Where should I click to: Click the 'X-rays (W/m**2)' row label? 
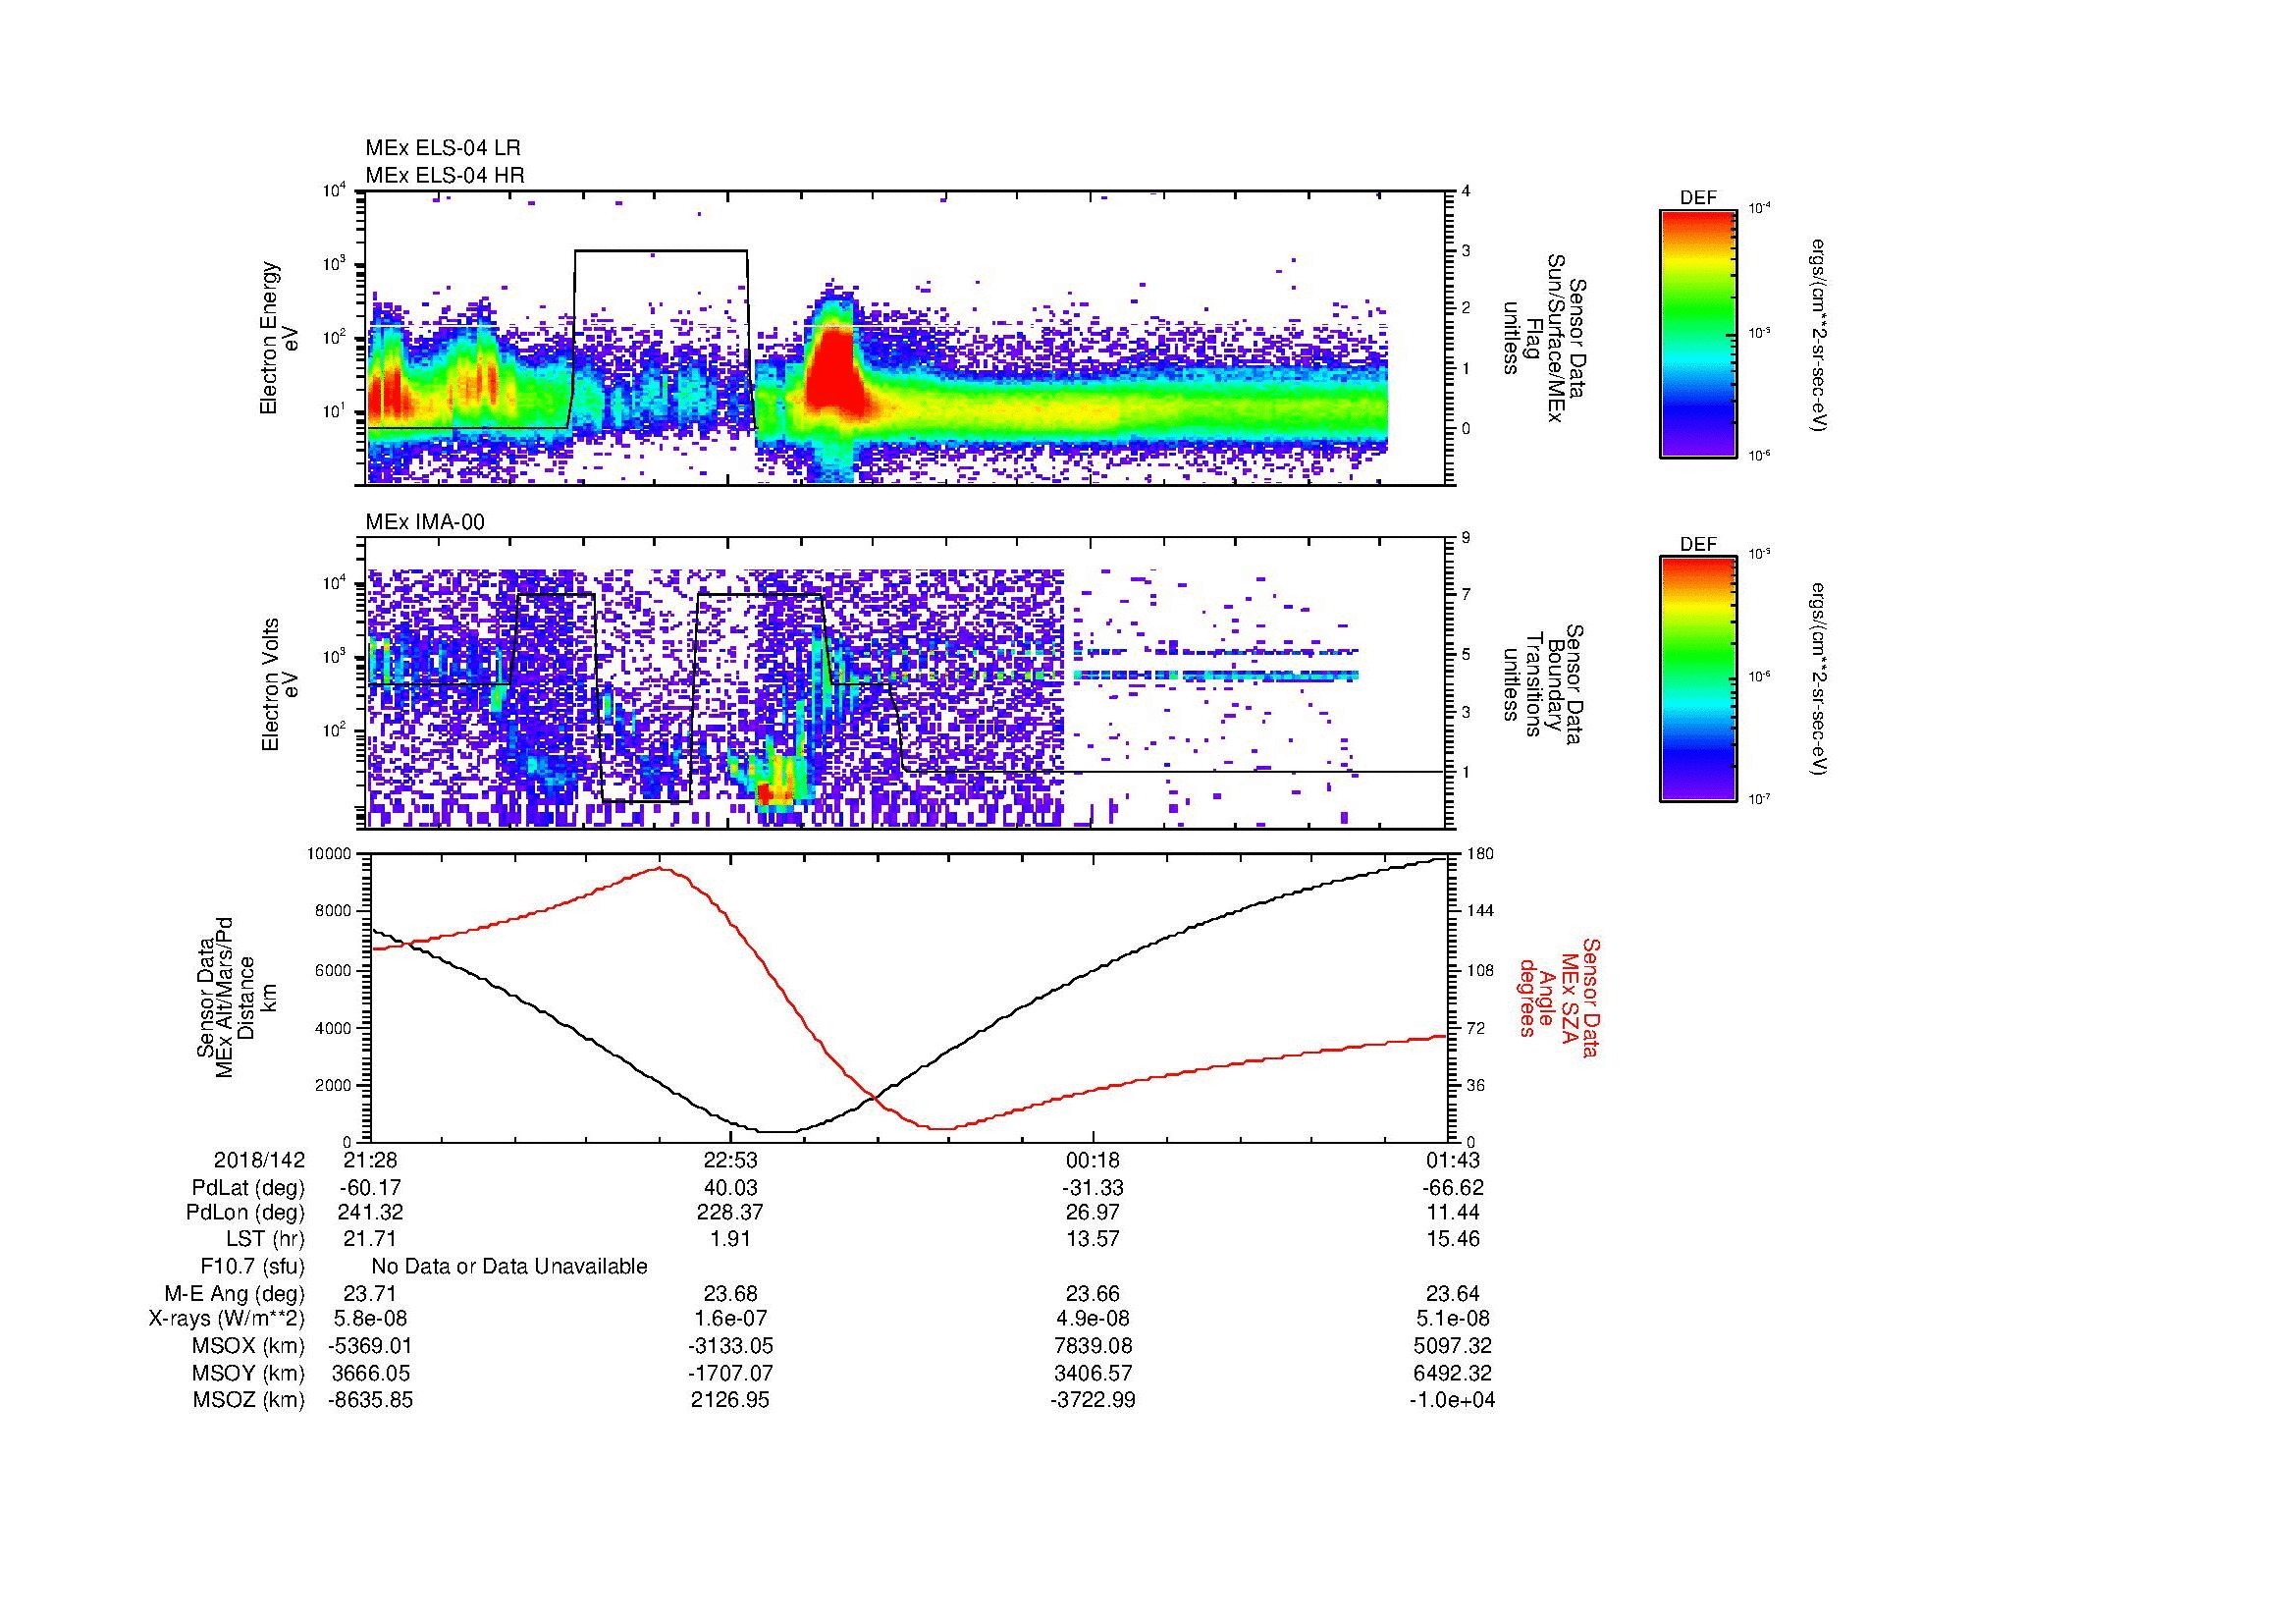pos(227,1319)
